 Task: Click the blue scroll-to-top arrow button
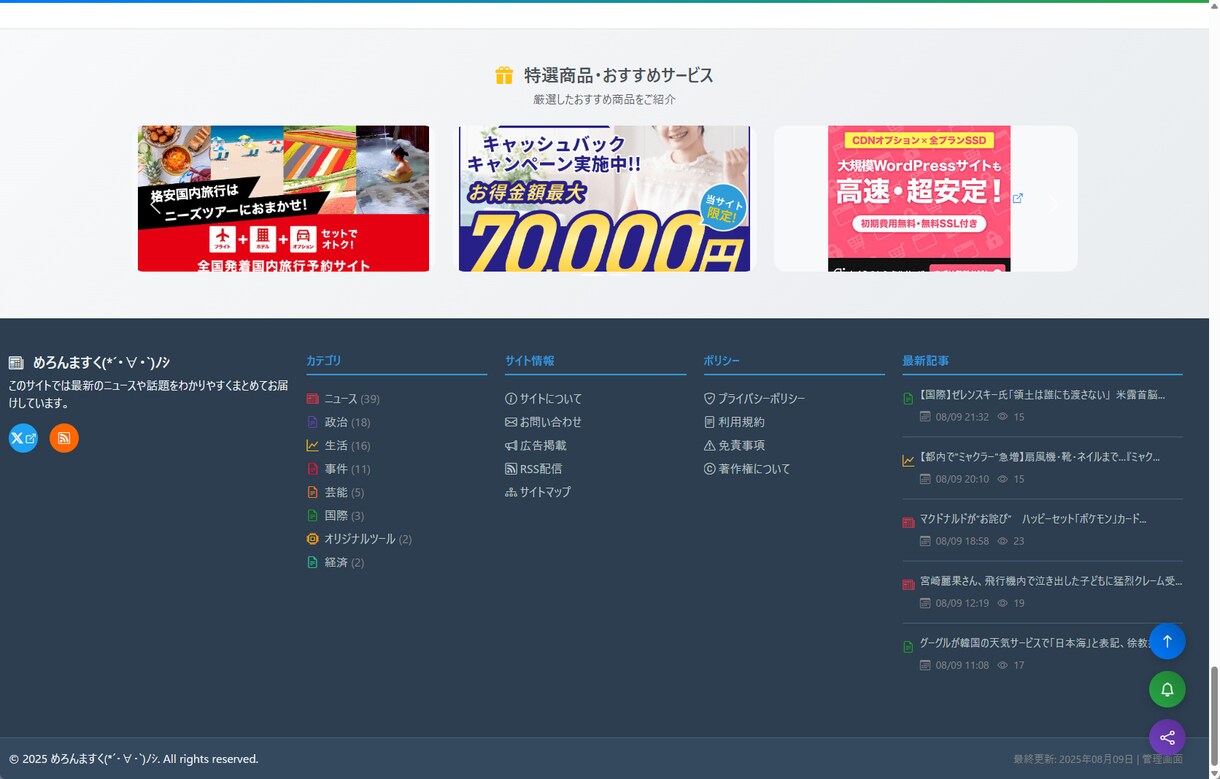pyautogui.click(x=1167, y=641)
